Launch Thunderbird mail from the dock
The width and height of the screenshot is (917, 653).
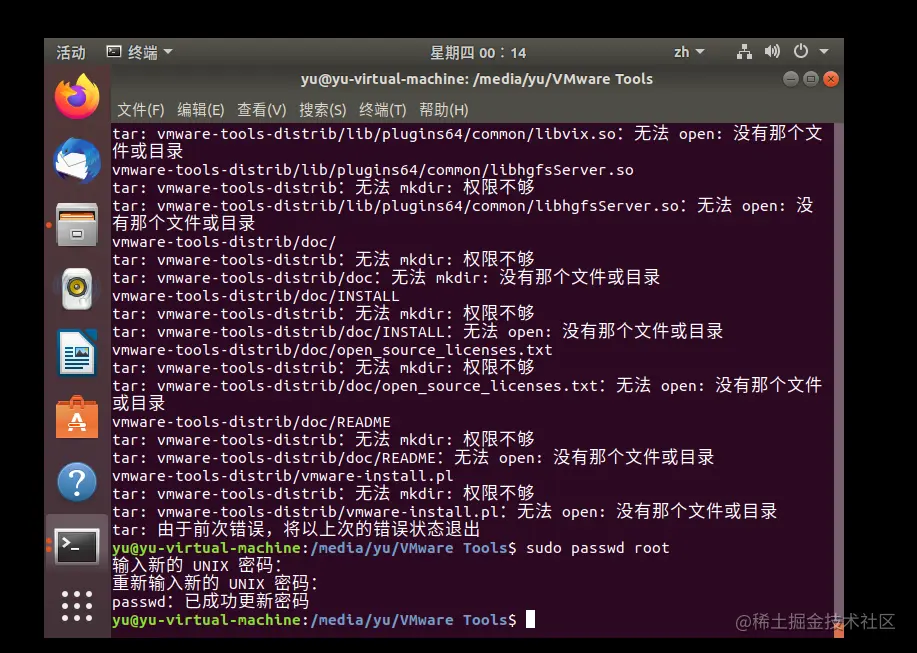click(x=77, y=160)
